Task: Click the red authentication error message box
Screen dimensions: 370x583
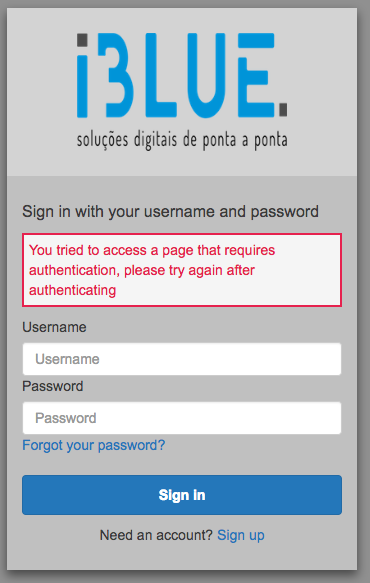Action: coord(182,270)
